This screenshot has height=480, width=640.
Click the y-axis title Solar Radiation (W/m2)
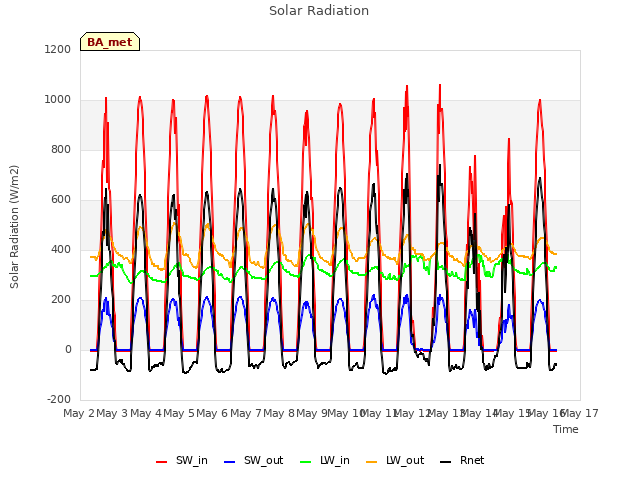14,227
